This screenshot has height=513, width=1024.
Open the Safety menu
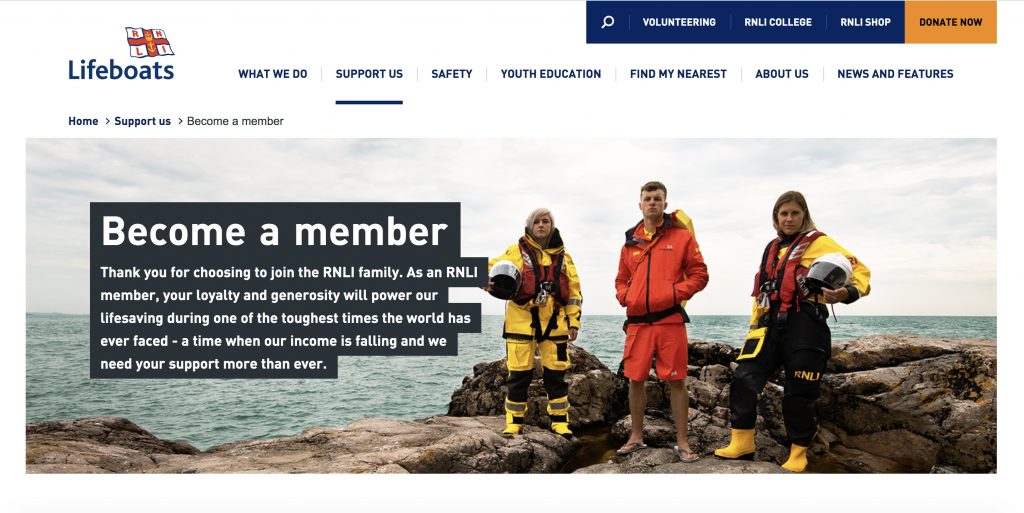click(x=451, y=74)
